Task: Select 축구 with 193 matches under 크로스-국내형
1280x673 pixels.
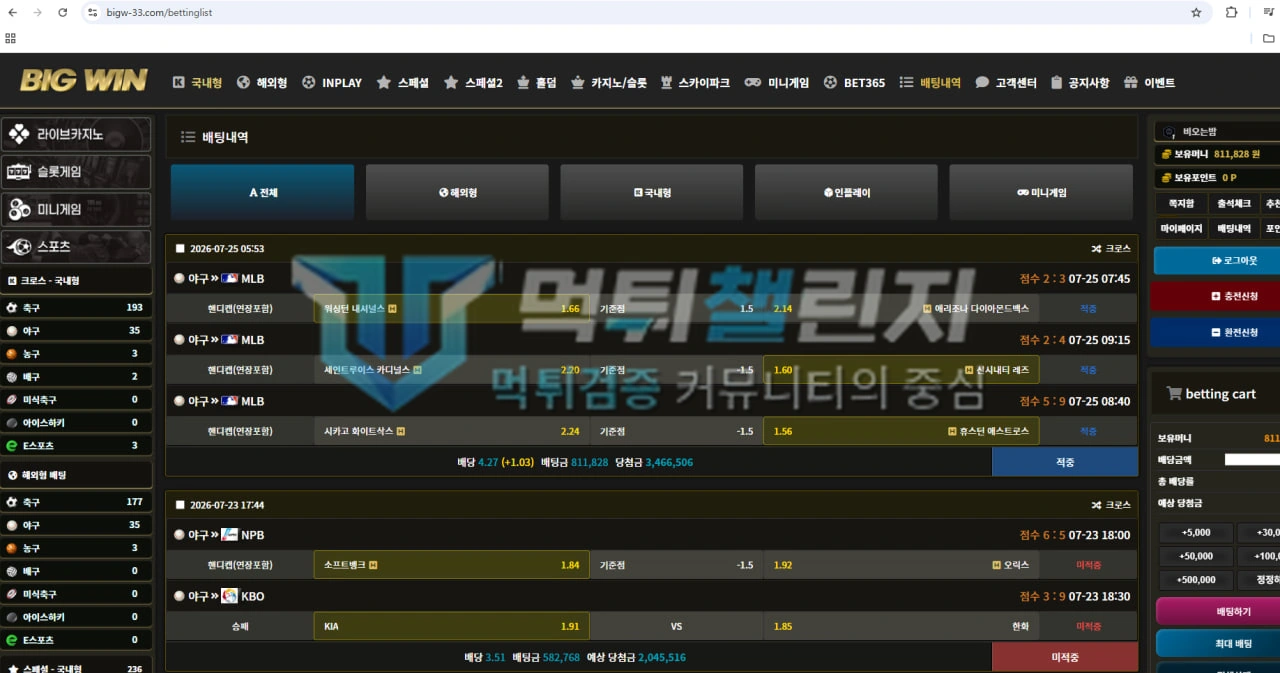Action: coord(77,308)
